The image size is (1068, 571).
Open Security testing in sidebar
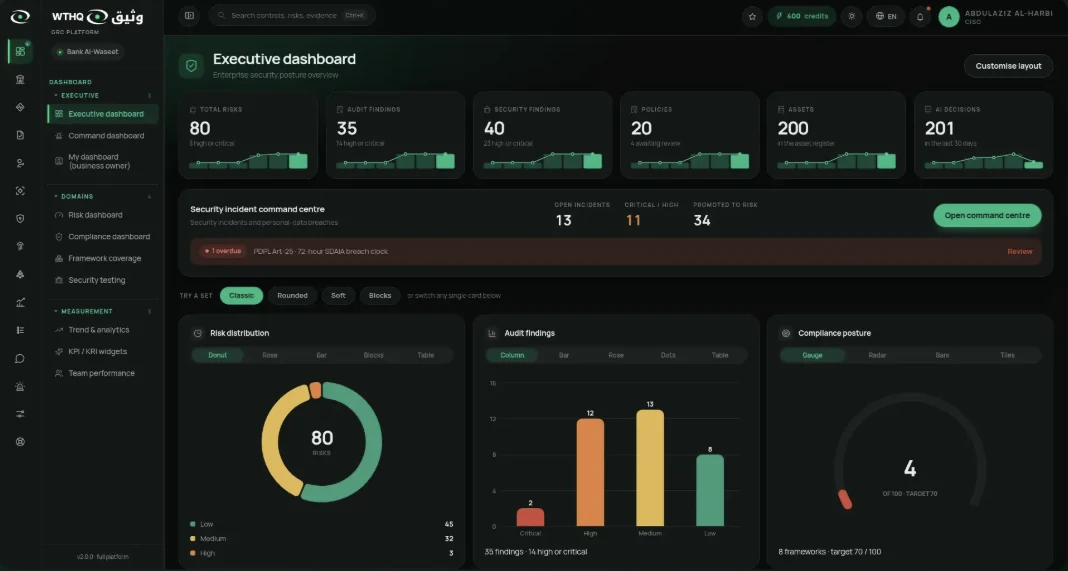pos(103,280)
